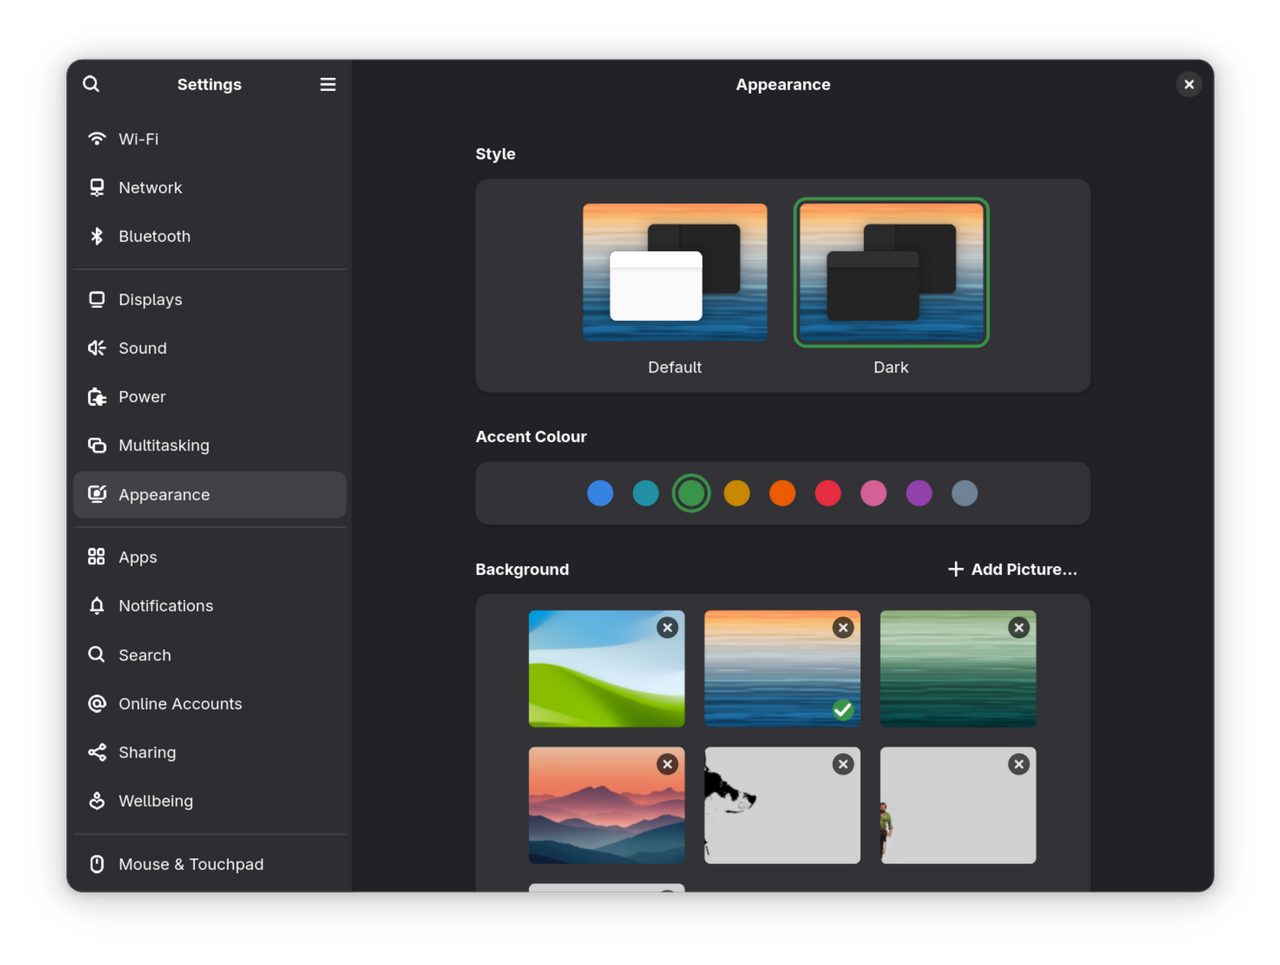Click the Wi-Fi icon in sidebar
This screenshot has height=965, width=1280.
tap(97, 139)
